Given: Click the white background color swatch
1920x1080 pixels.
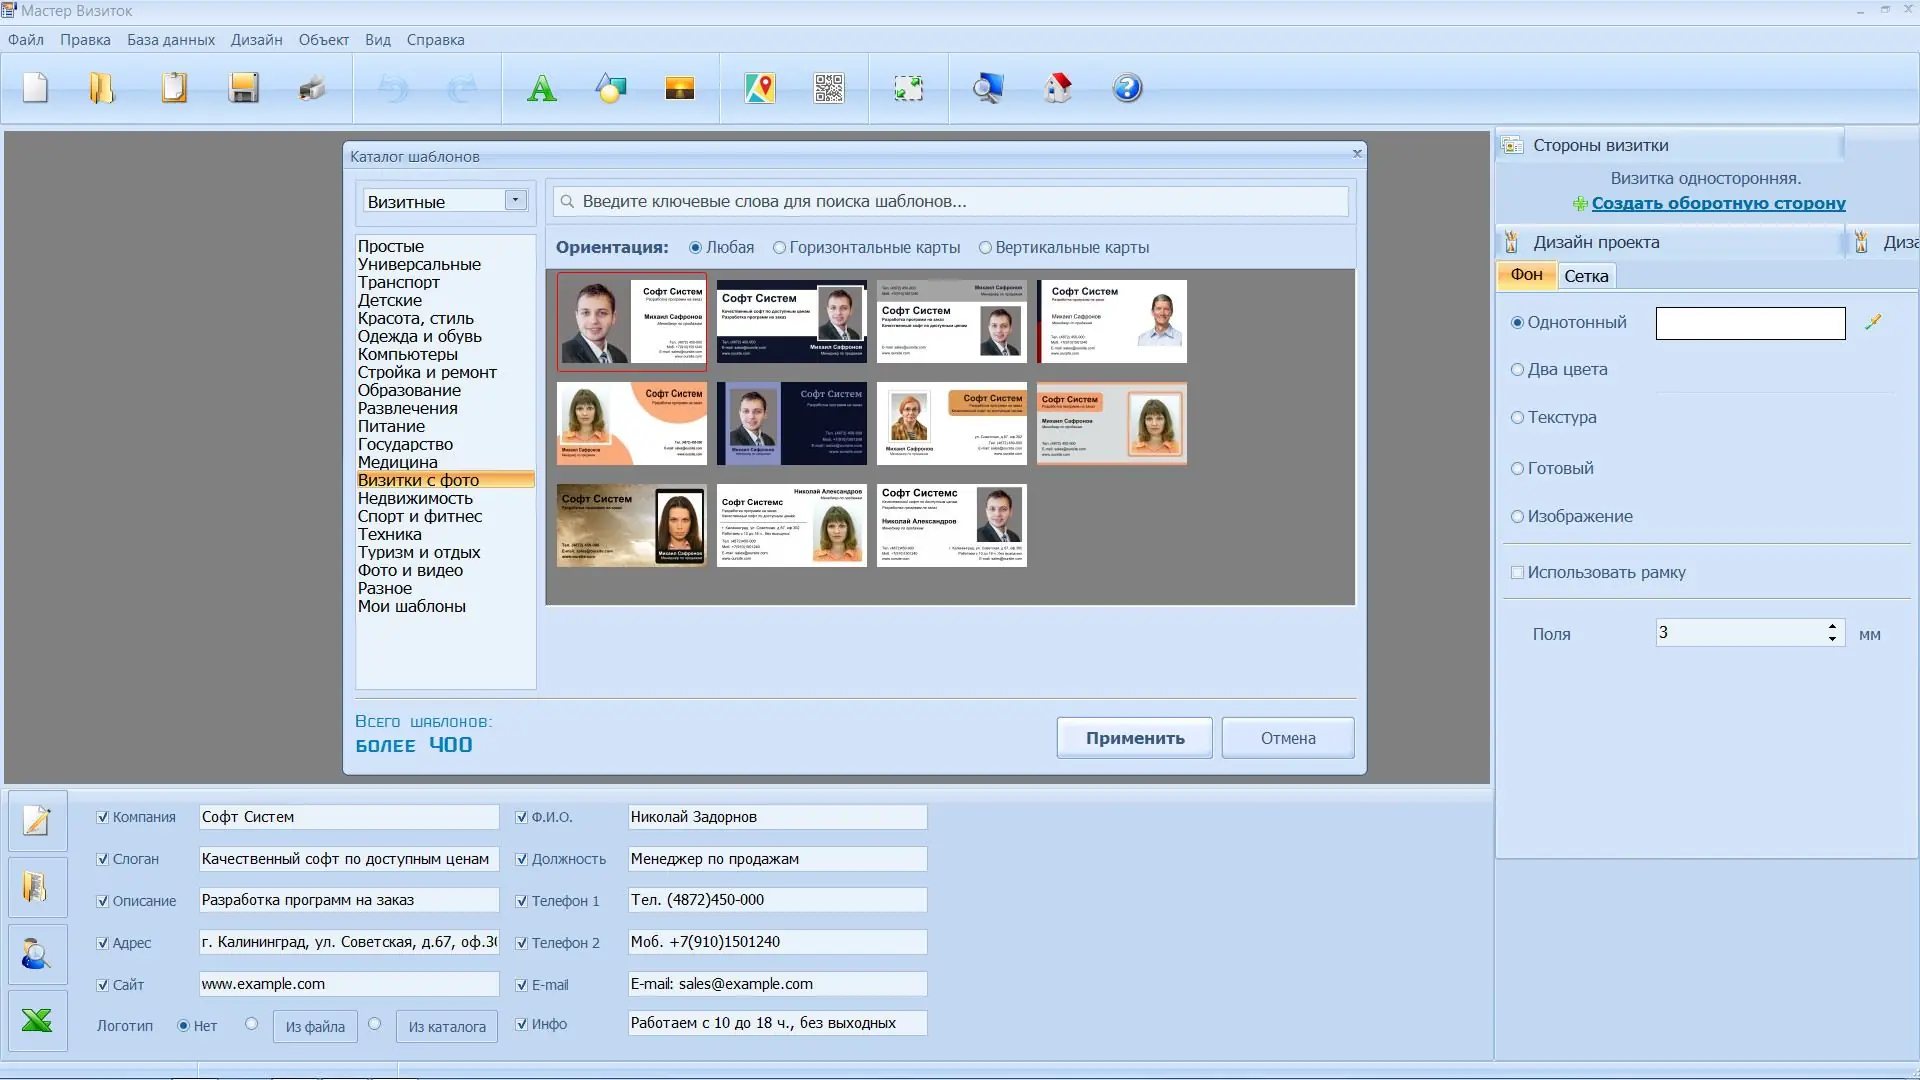Looking at the screenshot, I should click(x=1750, y=323).
